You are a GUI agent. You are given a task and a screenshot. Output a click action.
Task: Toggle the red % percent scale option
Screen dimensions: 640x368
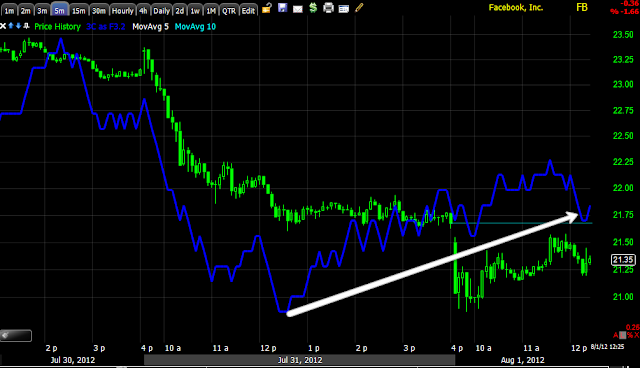[630, 335]
